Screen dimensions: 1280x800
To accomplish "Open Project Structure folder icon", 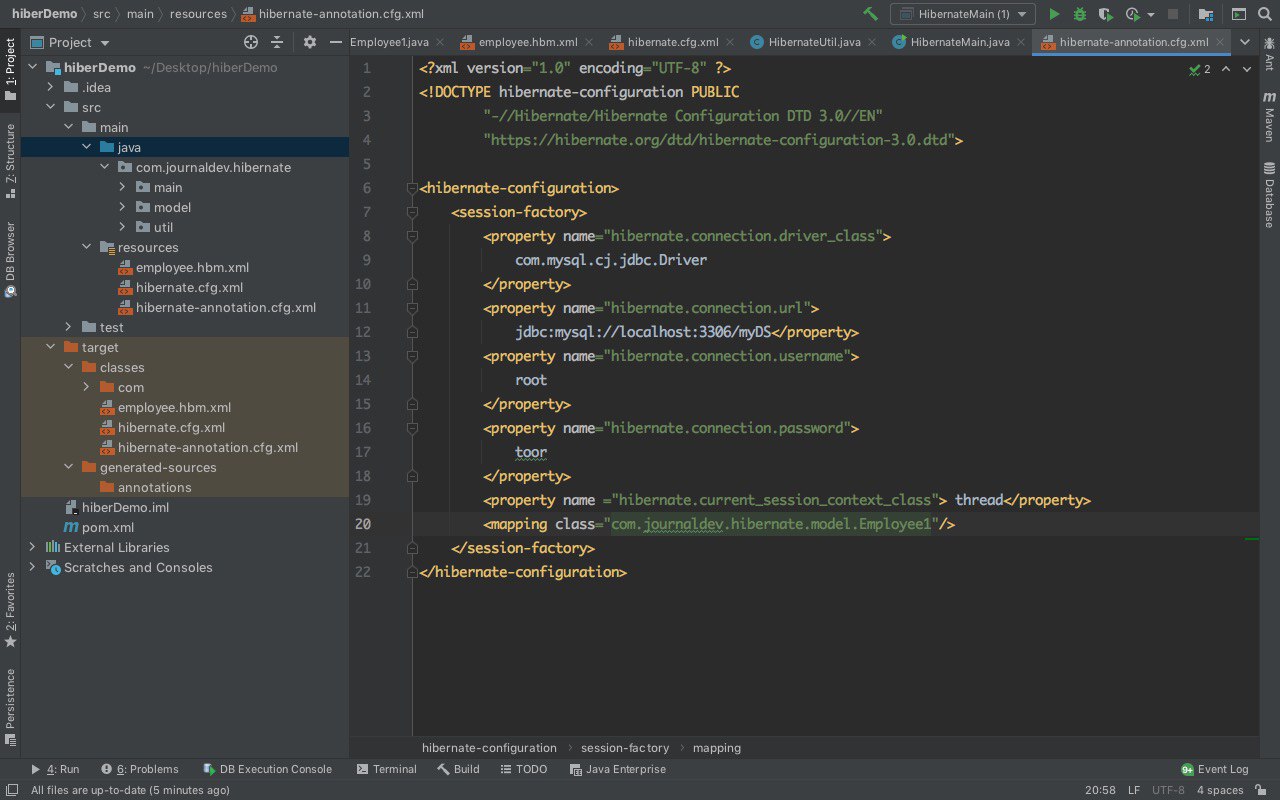I will click(1205, 14).
